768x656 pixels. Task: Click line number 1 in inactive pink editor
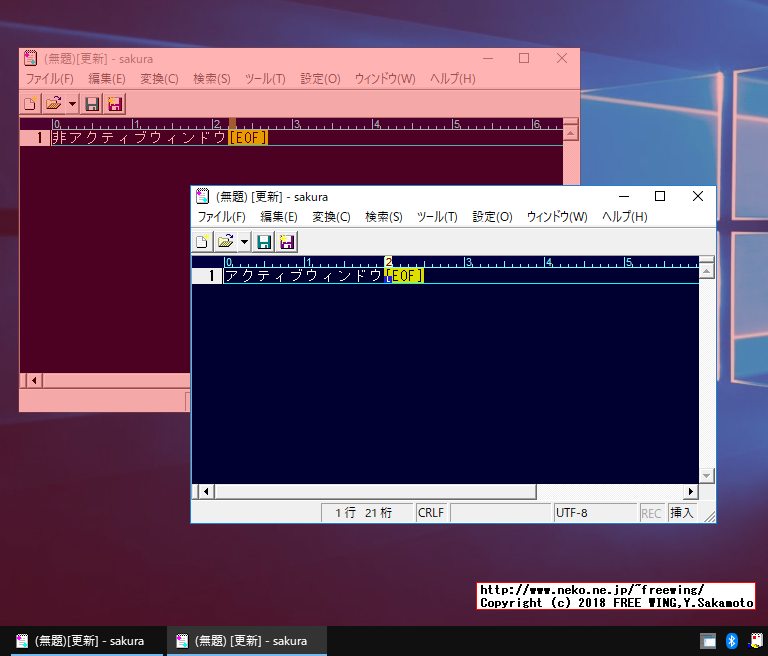tap(39, 138)
